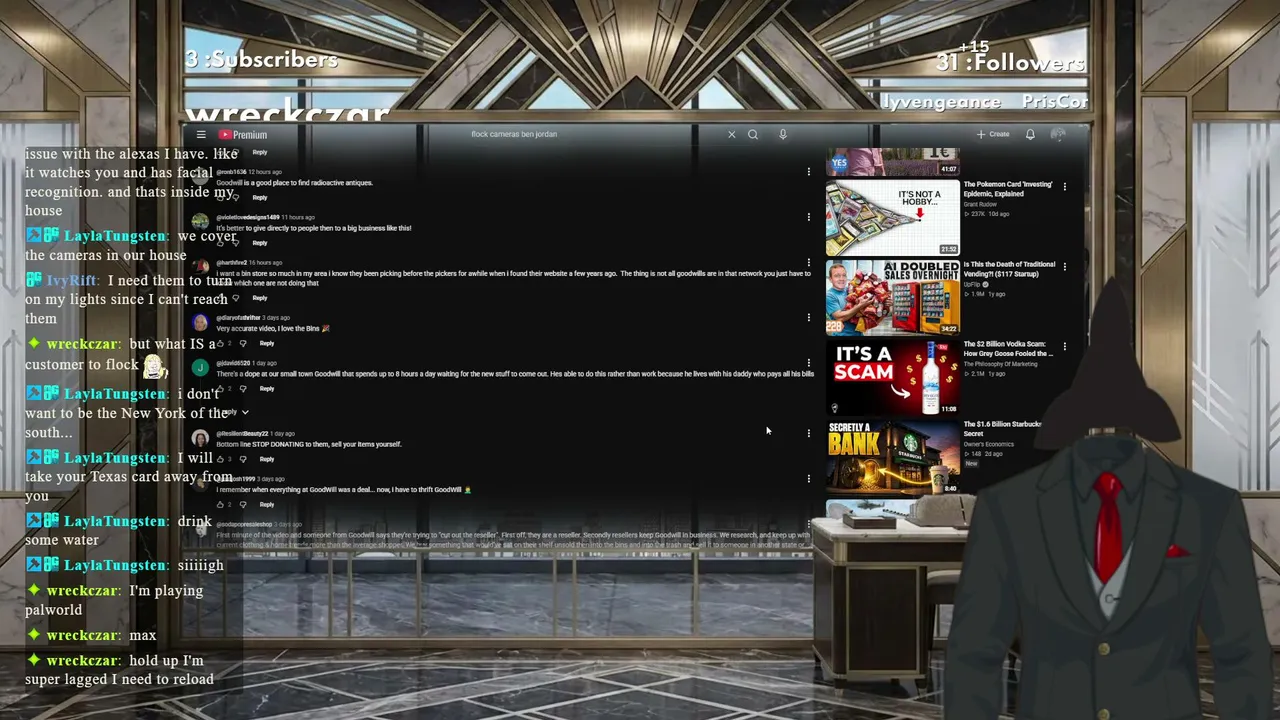Image resolution: width=1280 pixels, height=720 pixels.
Task: Open 'The Pokemon Card Investing Epidemic, Explained' title
Action: point(1008,189)
